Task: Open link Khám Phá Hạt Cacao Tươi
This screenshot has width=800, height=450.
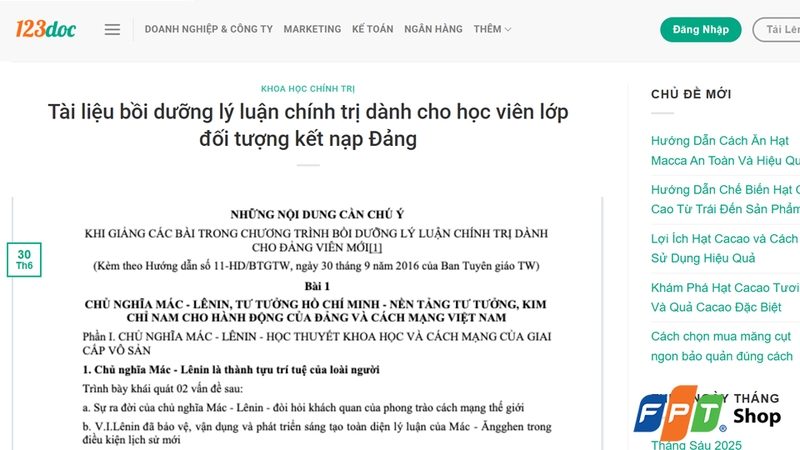Action: tap(724, 297)
